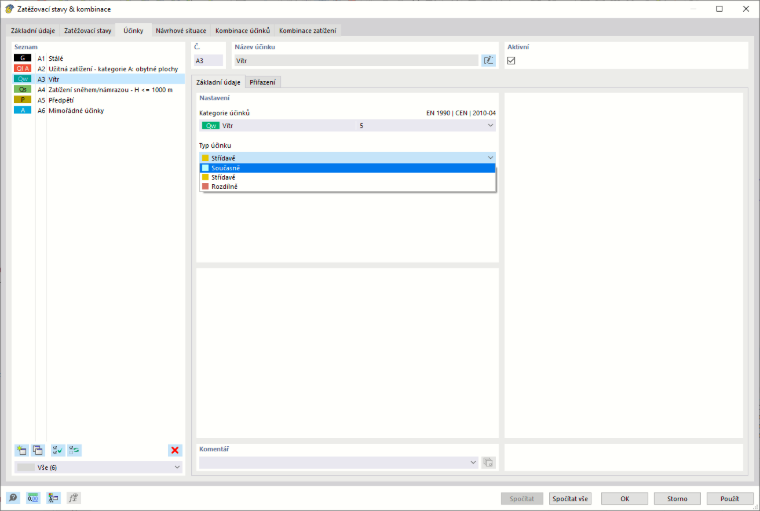Create a new action in the list
The image size is (760, 511).
click(21, 450)
